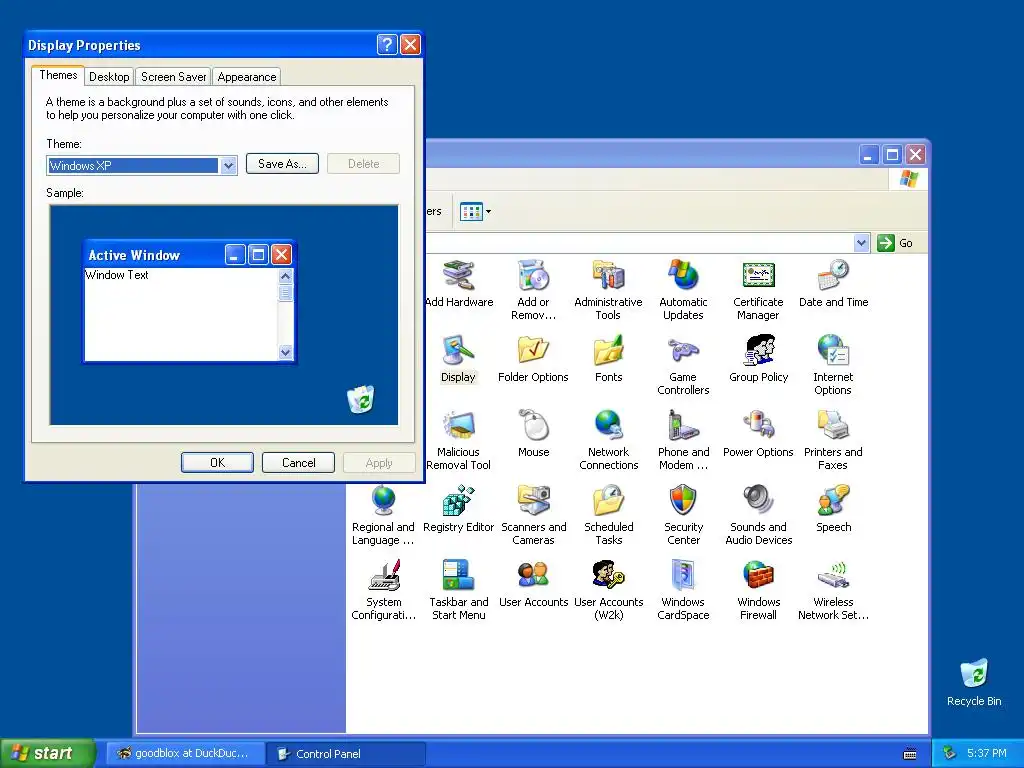The height and width of the screenshot is (768, 1024).
Task: Open the Start menu
Action: click(47, 753)
